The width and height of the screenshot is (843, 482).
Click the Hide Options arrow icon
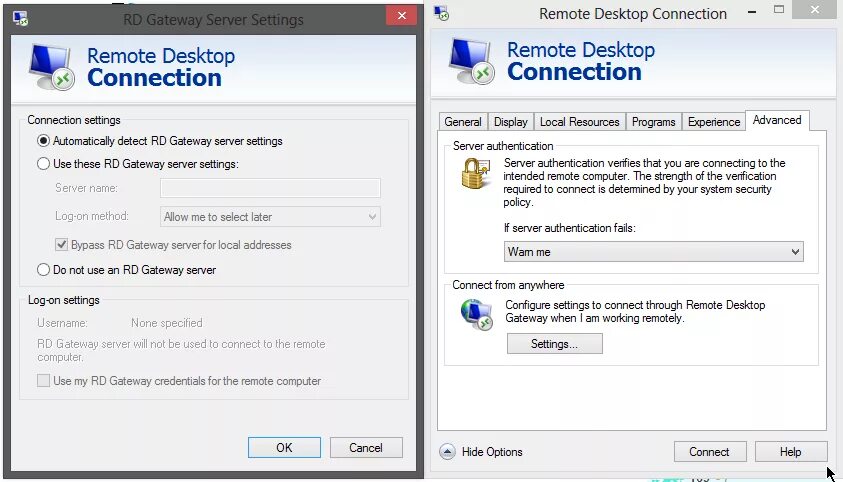tap(447, 452)
